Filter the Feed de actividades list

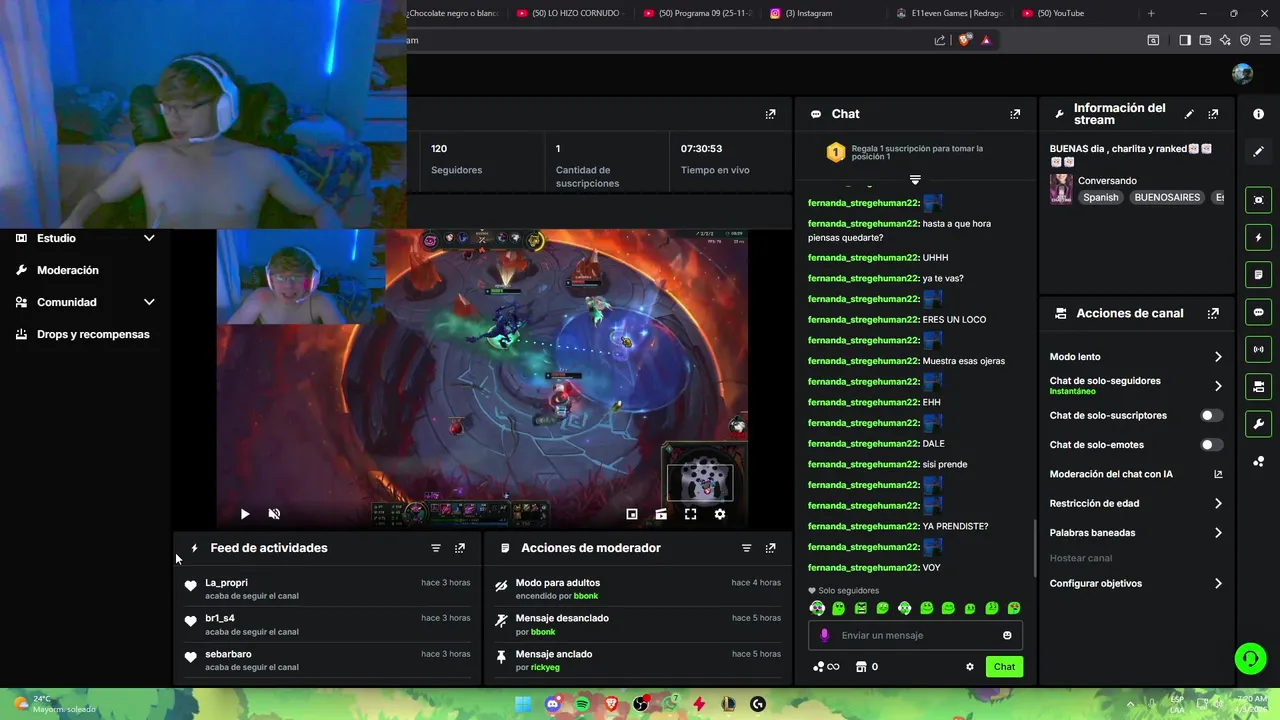point(436,548)
